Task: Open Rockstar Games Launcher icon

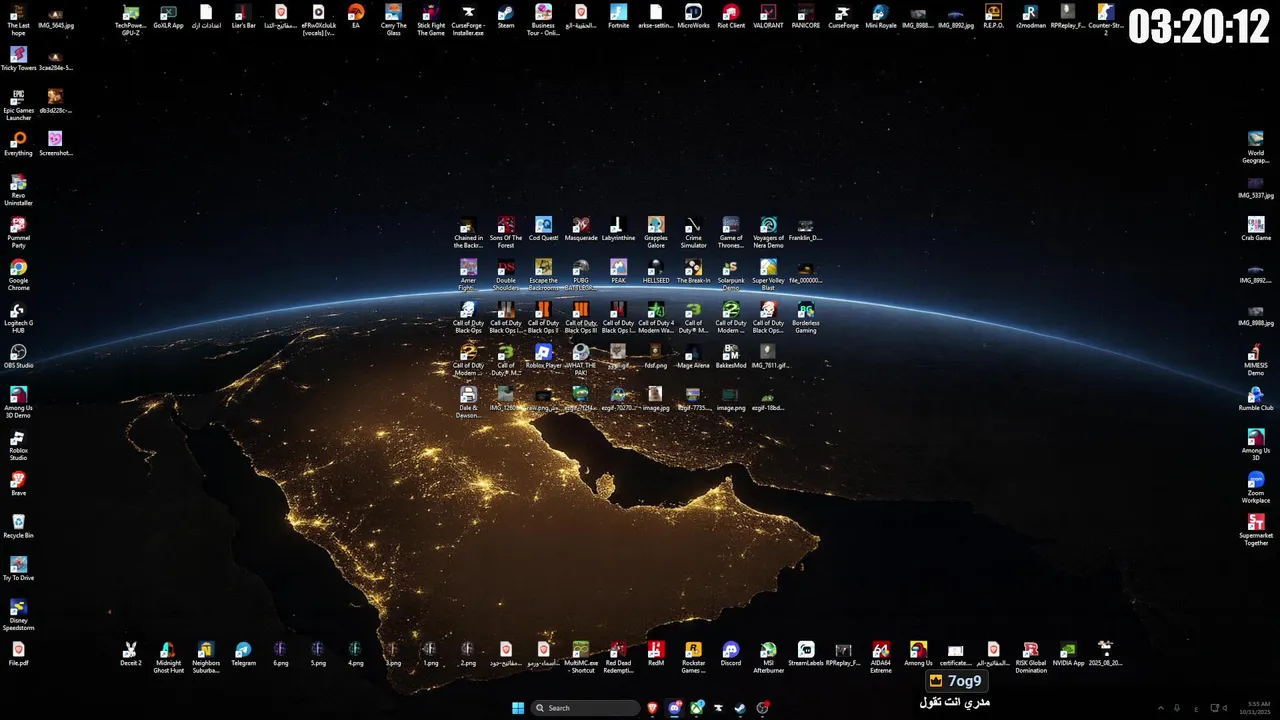Action: coord(693,656)
